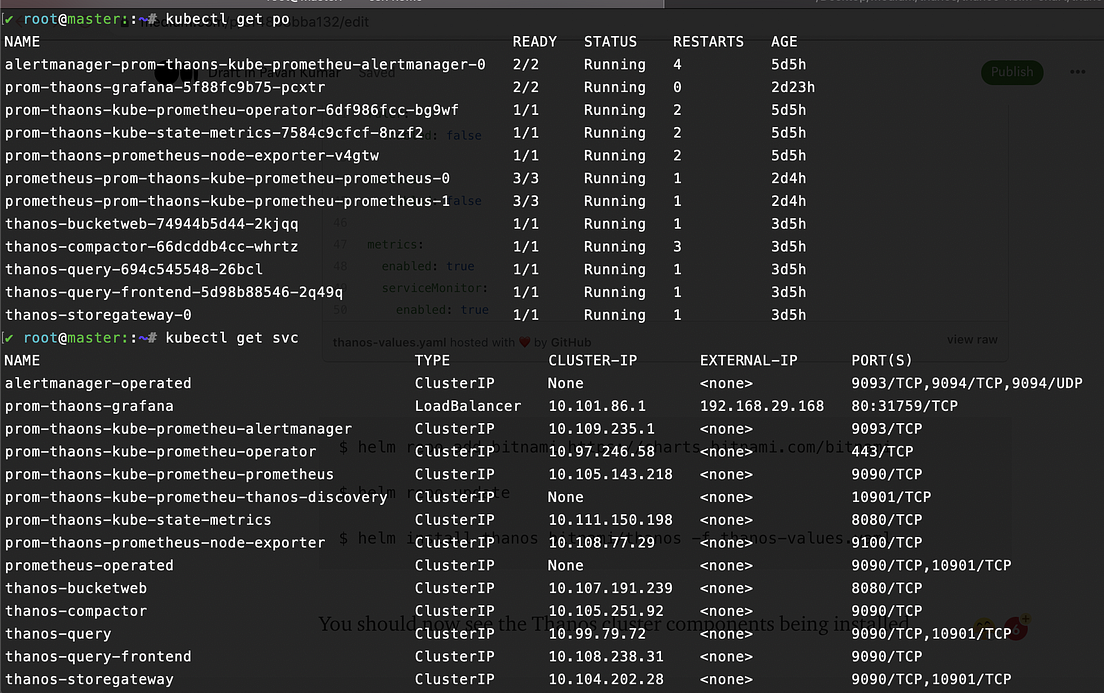Click cluster IP 10.105.251.92
1104x693 pixels.
pos(606,611)
